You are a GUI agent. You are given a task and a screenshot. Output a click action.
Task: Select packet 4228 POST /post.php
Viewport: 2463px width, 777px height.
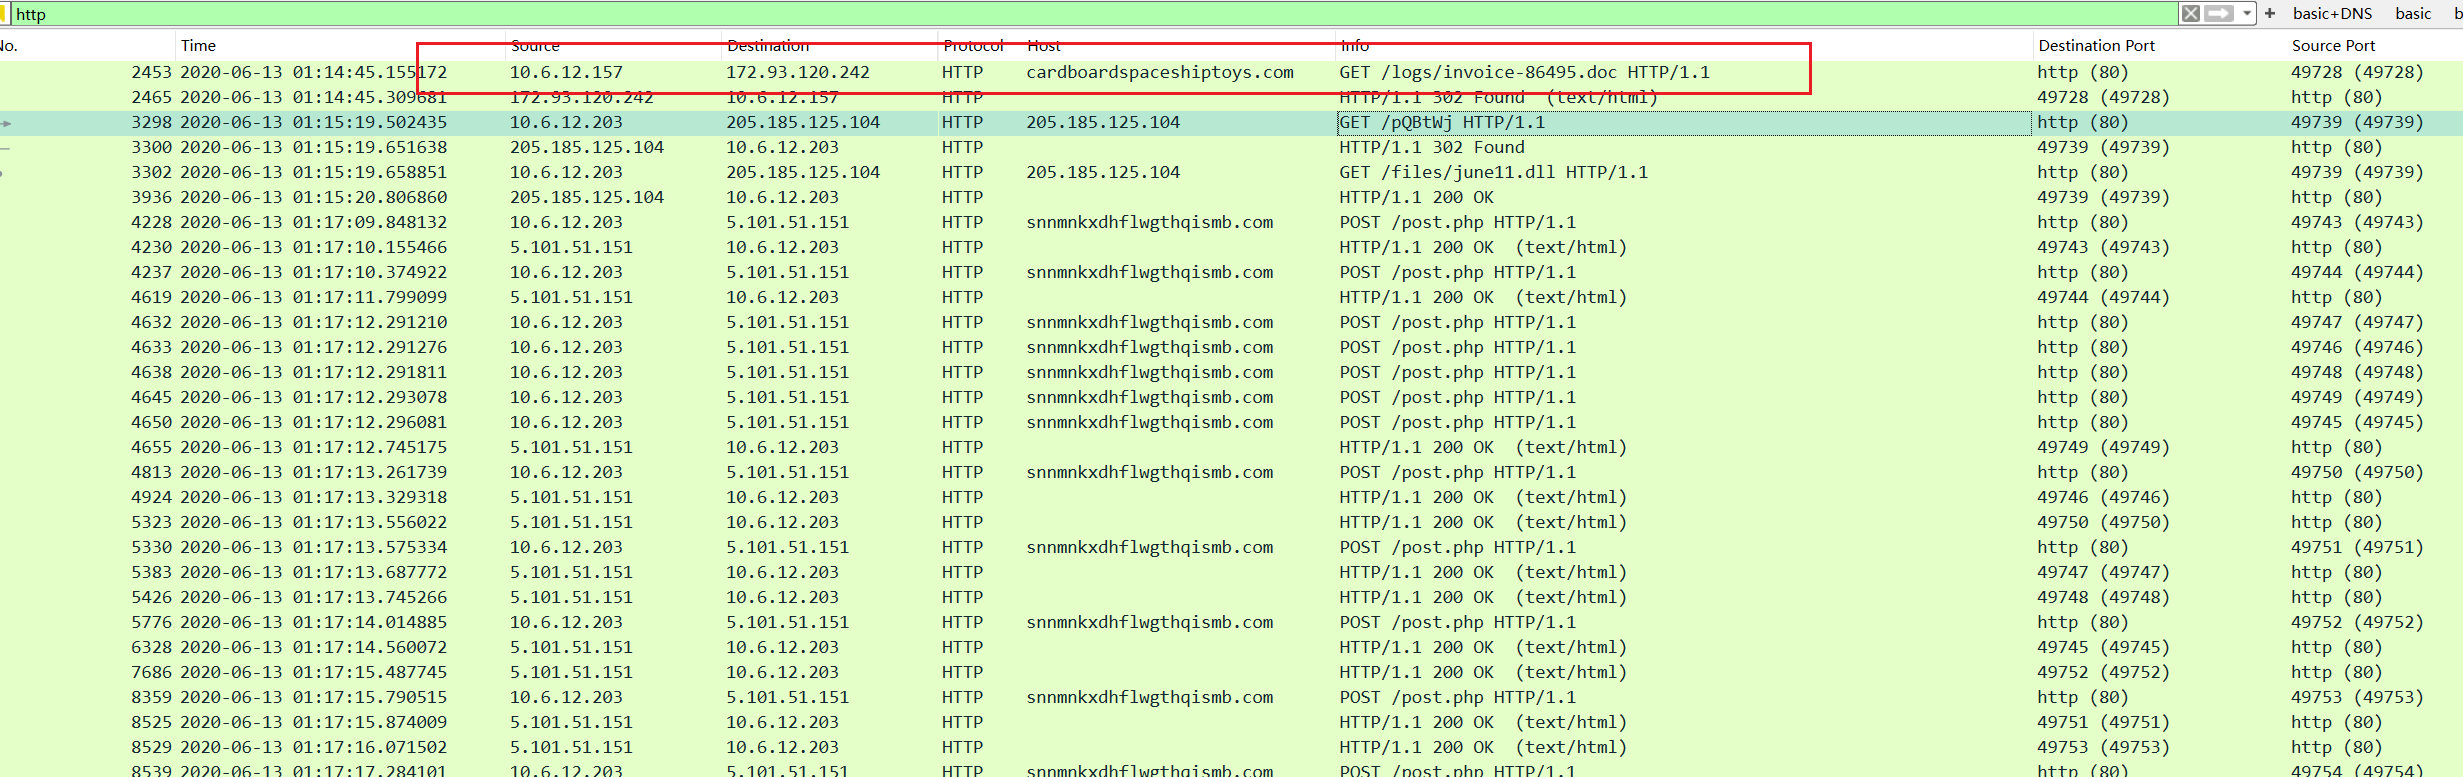1457,222
